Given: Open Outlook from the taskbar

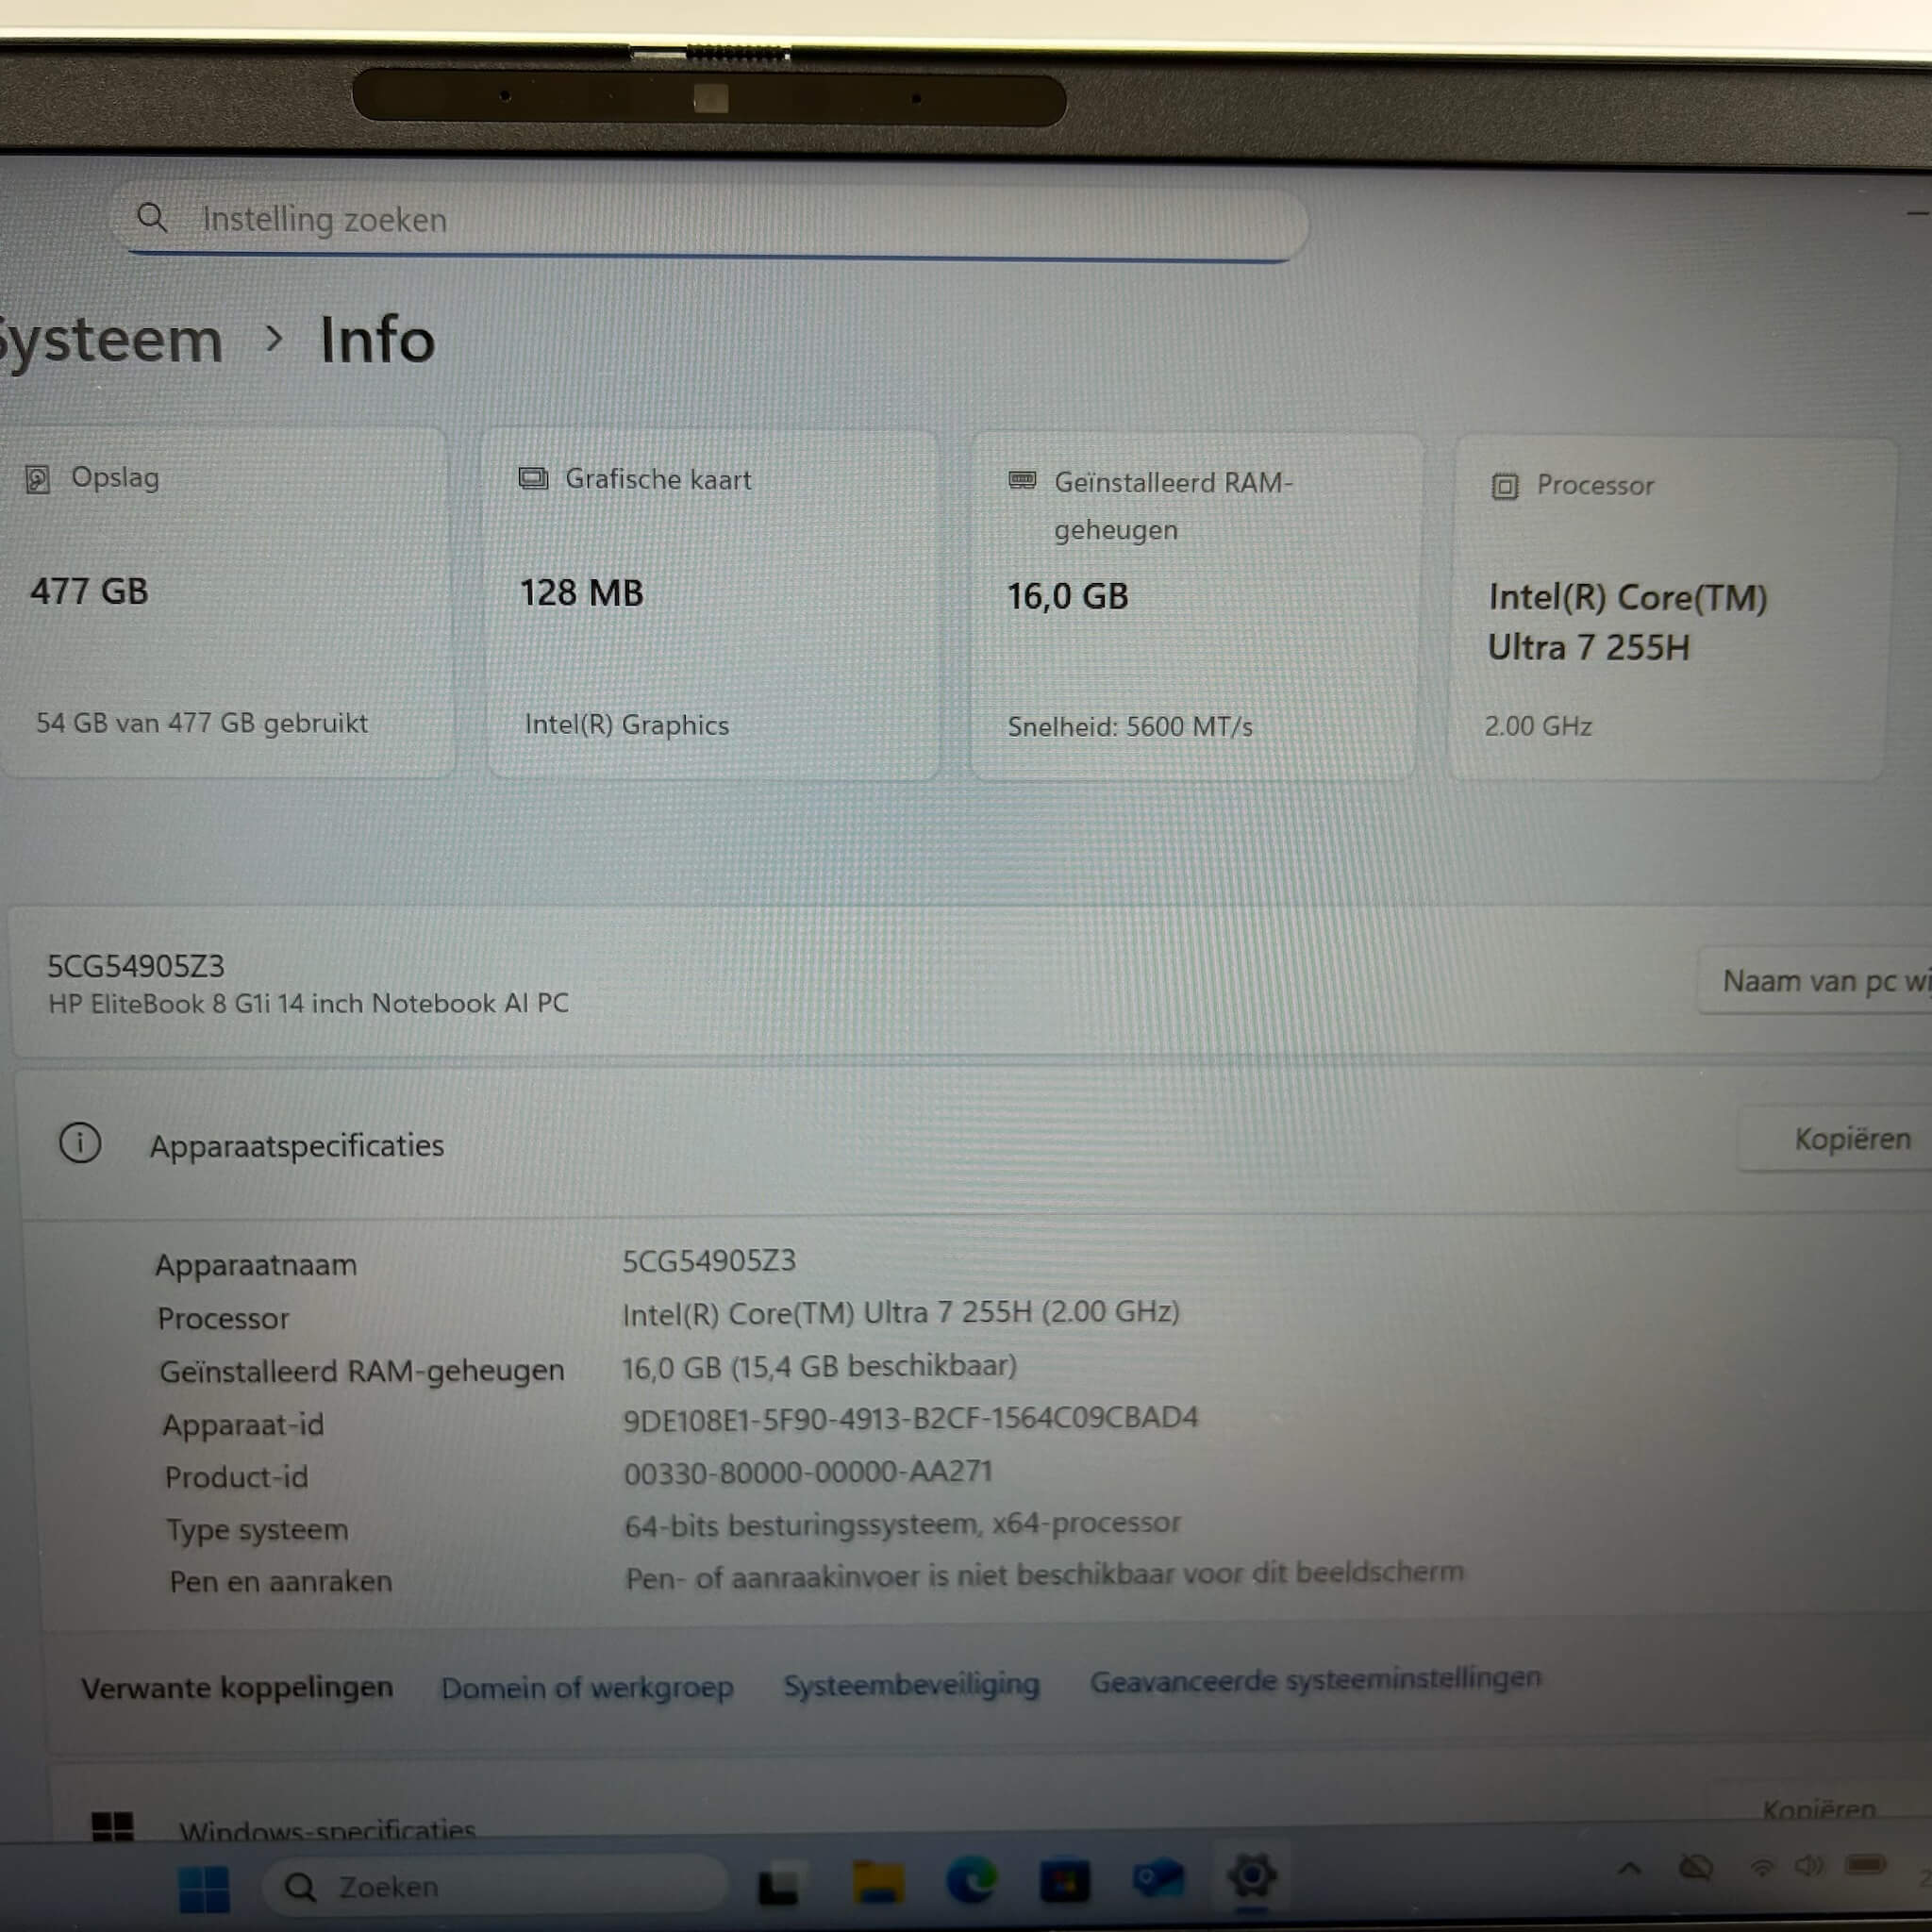Looking at the screenshot, I should 1157,1879.
